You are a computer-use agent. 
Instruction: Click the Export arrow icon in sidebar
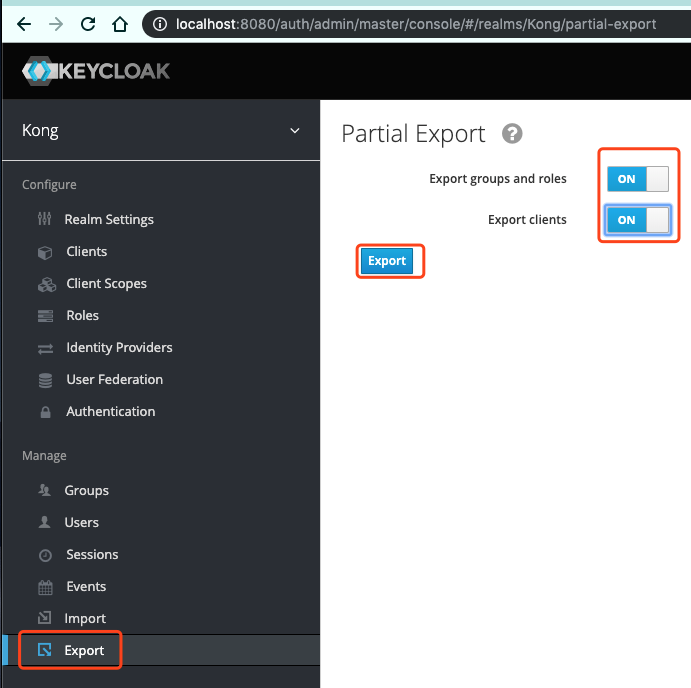[x=45, y=650]
